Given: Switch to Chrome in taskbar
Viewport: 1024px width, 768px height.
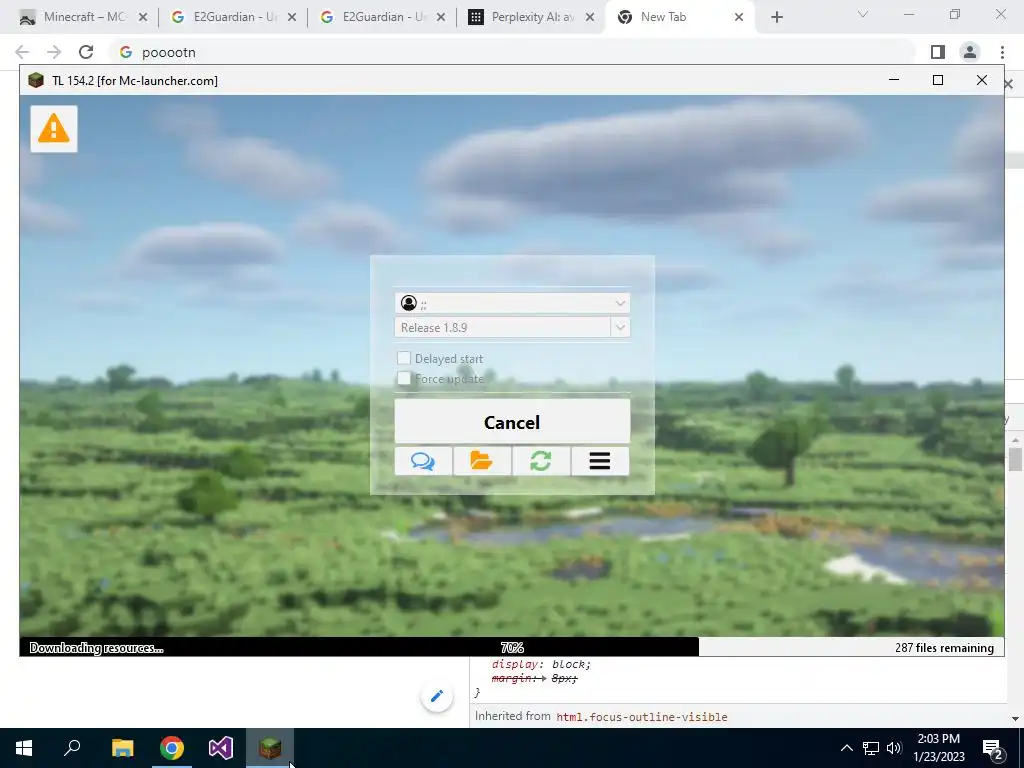Looking at the screenshot, I should point(172,748).
